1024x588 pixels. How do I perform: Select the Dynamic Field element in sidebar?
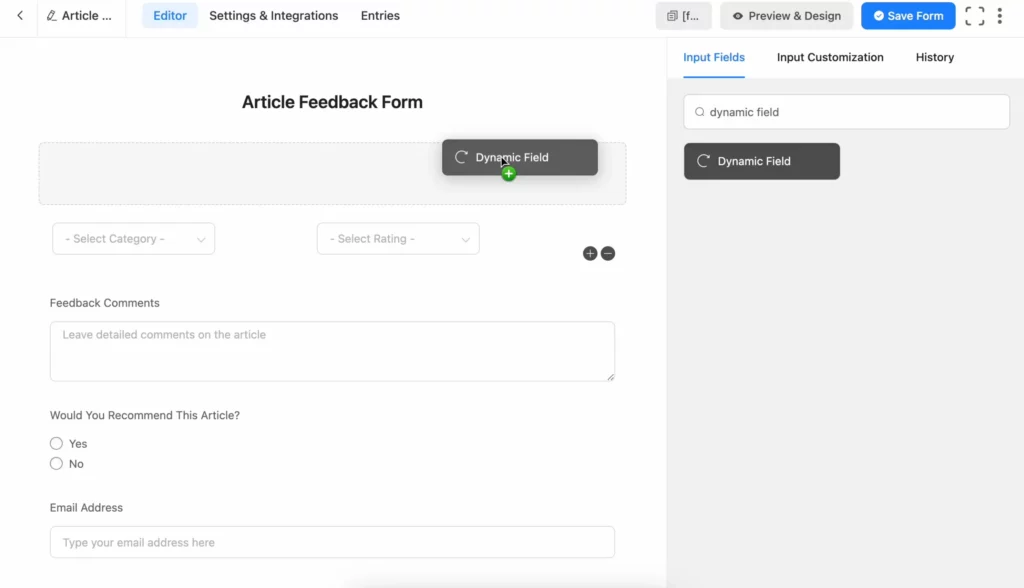(x=761, y=161)
